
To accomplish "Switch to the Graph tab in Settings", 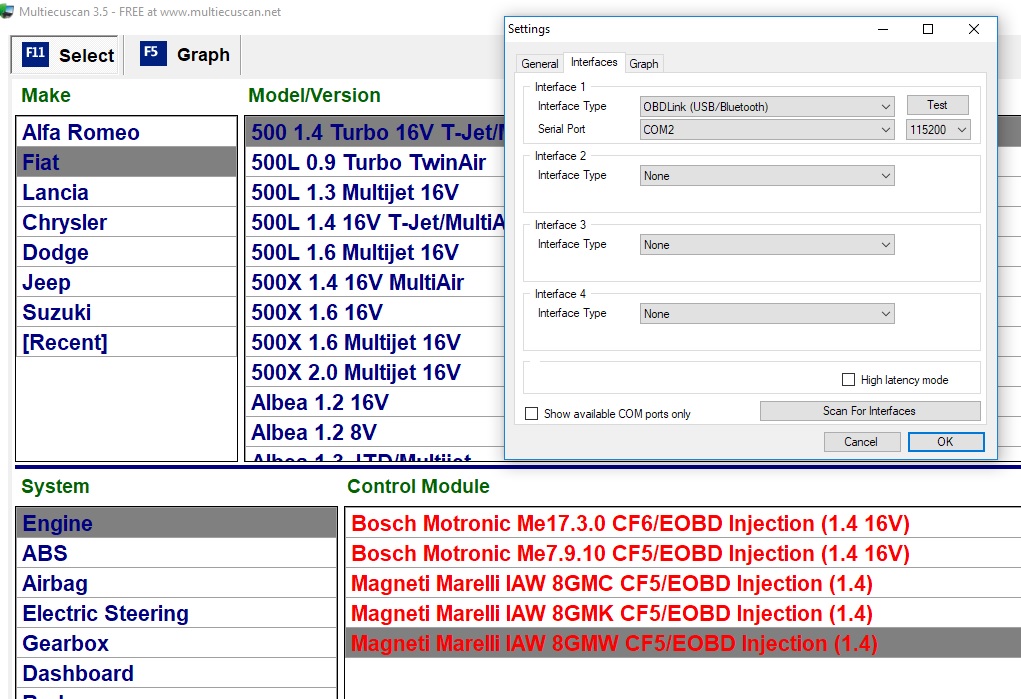I will [643, 63].
